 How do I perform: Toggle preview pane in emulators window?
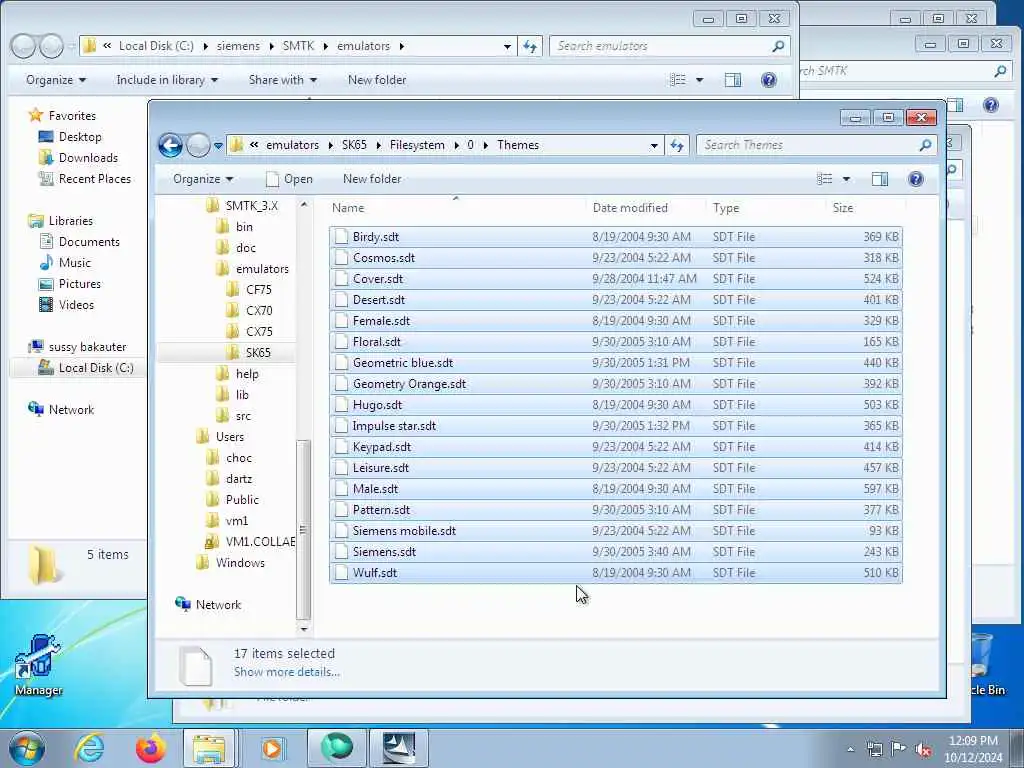[733, 80]
